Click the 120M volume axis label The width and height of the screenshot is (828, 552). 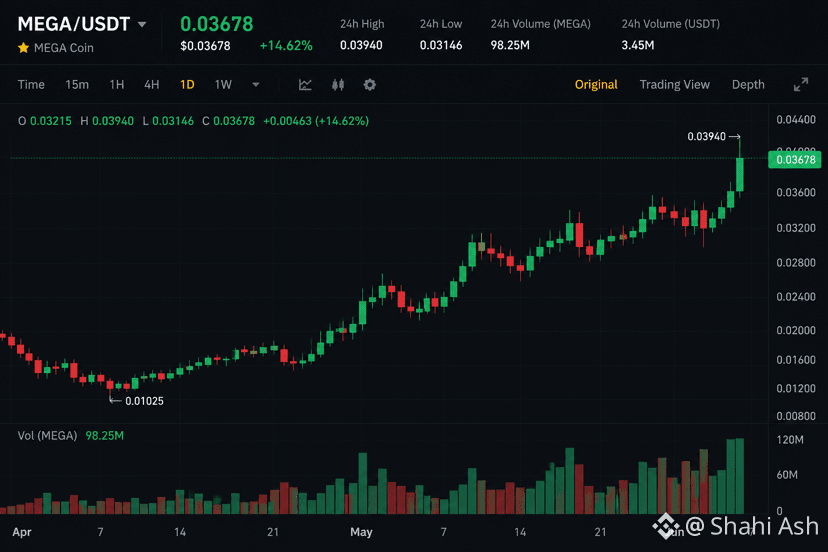(790, 440)
